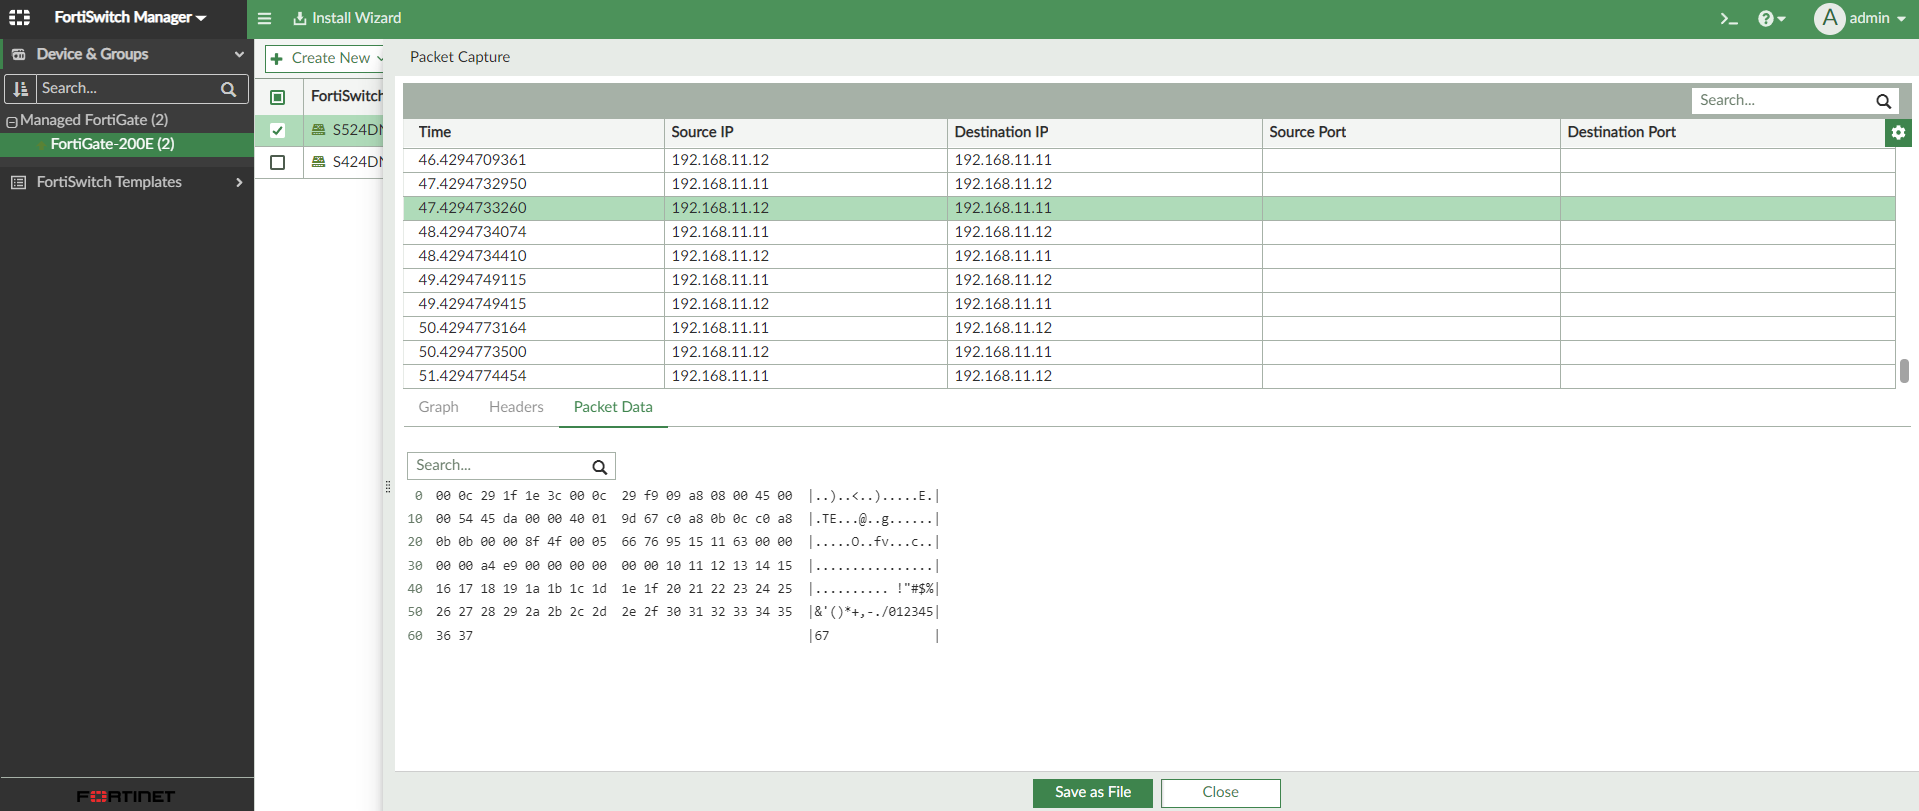Open the CLI console icon
This screenshot has width=1919, height=811.
(1729, 18)
